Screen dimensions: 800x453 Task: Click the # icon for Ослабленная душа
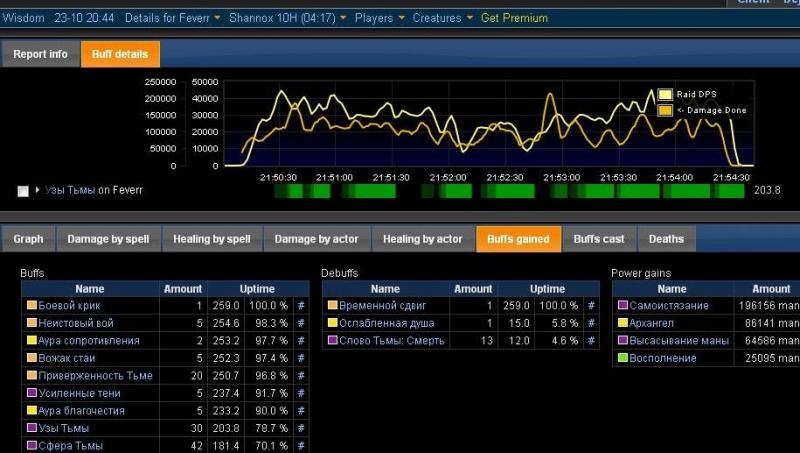tap(591, 323)
